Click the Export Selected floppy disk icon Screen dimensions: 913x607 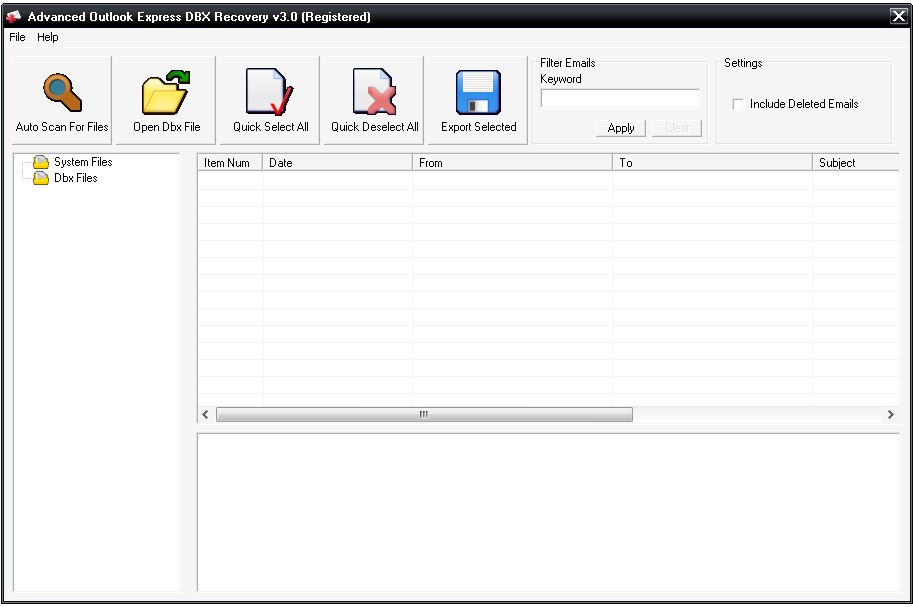[x=478, y=92]
